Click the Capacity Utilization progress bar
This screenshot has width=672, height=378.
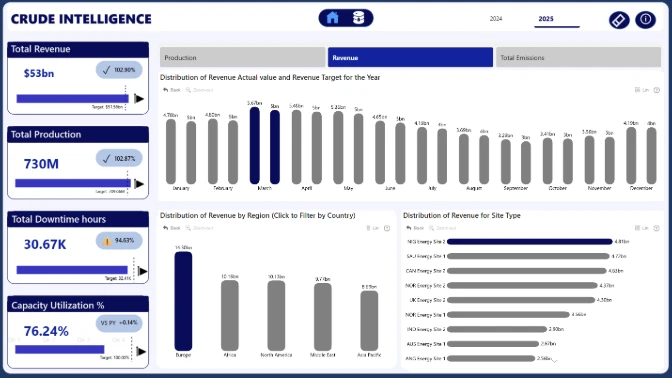point(60,350)
